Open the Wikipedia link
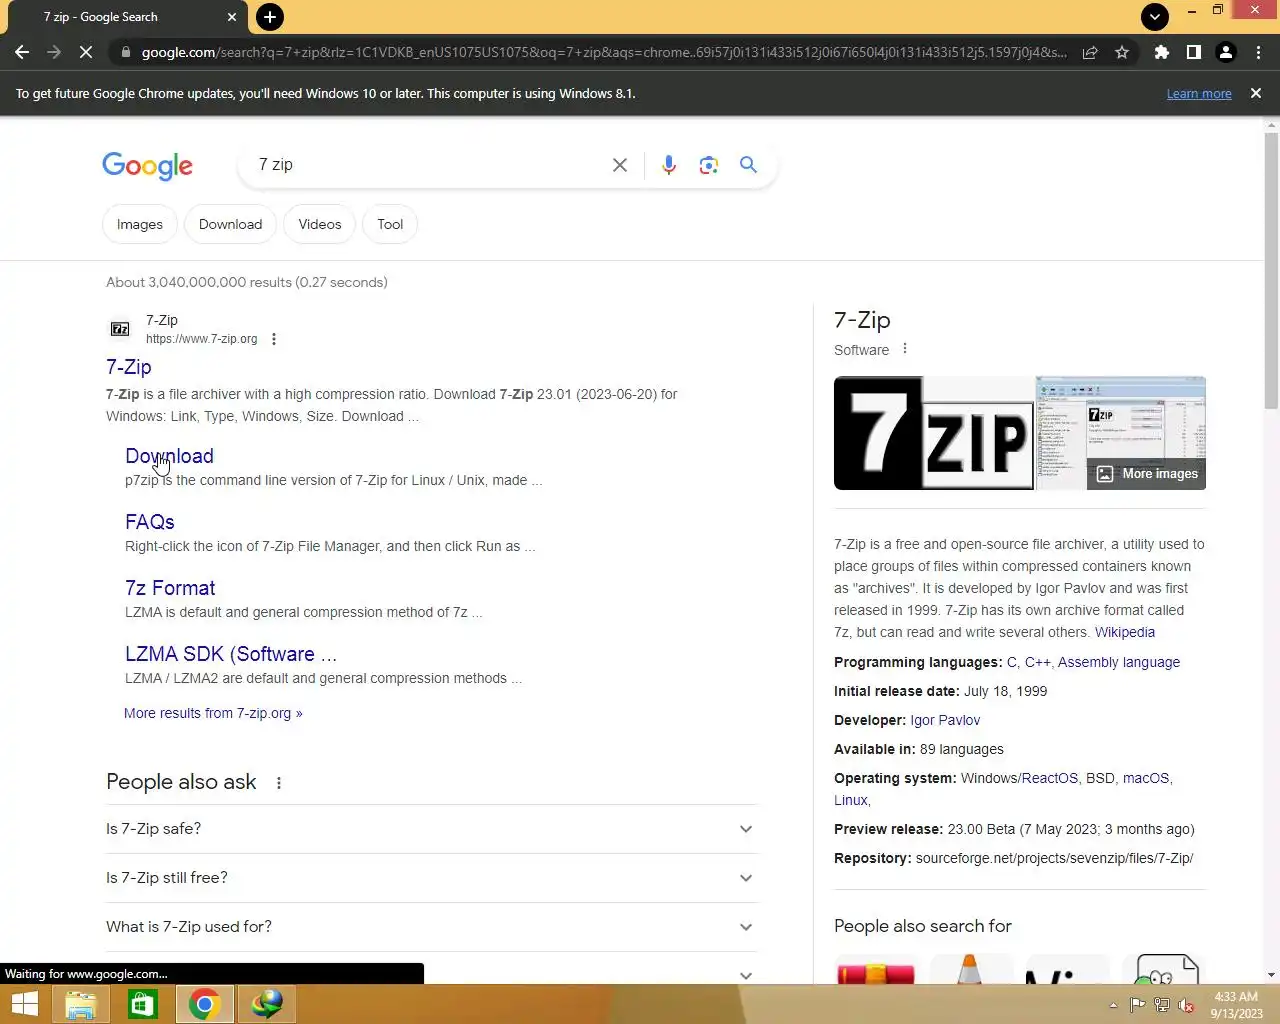The image size is (1280, 1024). [1125, 632]
